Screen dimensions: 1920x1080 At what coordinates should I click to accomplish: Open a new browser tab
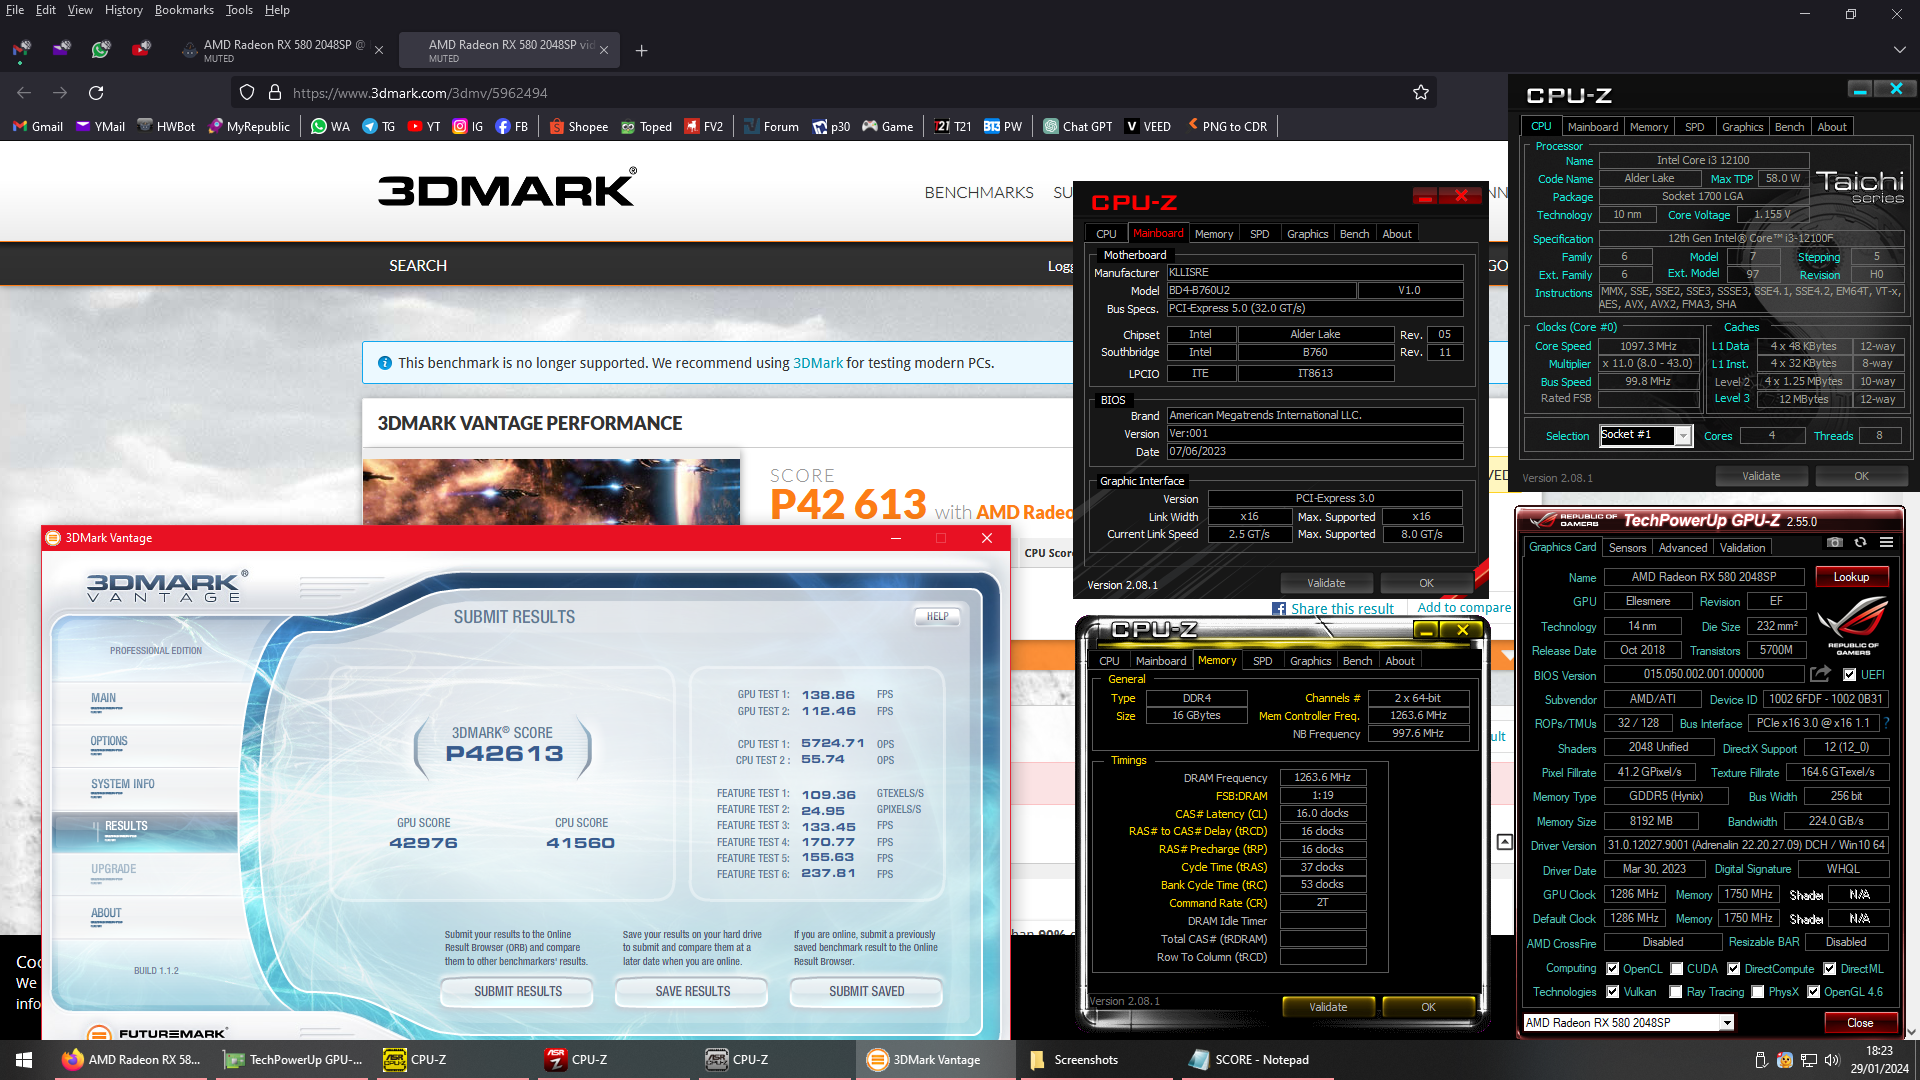(x=641, y=51)
